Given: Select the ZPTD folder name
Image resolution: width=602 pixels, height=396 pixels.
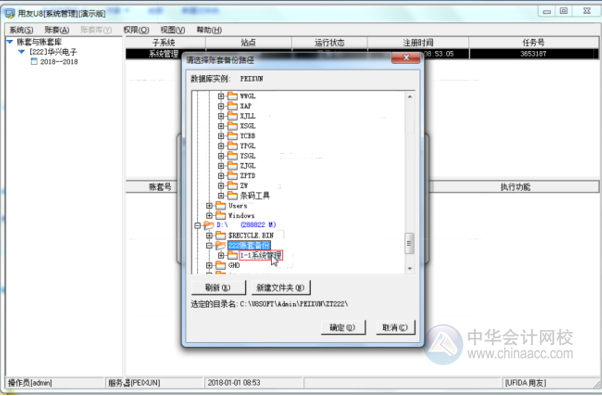Looking at the screenshot, I should (248, 176).
